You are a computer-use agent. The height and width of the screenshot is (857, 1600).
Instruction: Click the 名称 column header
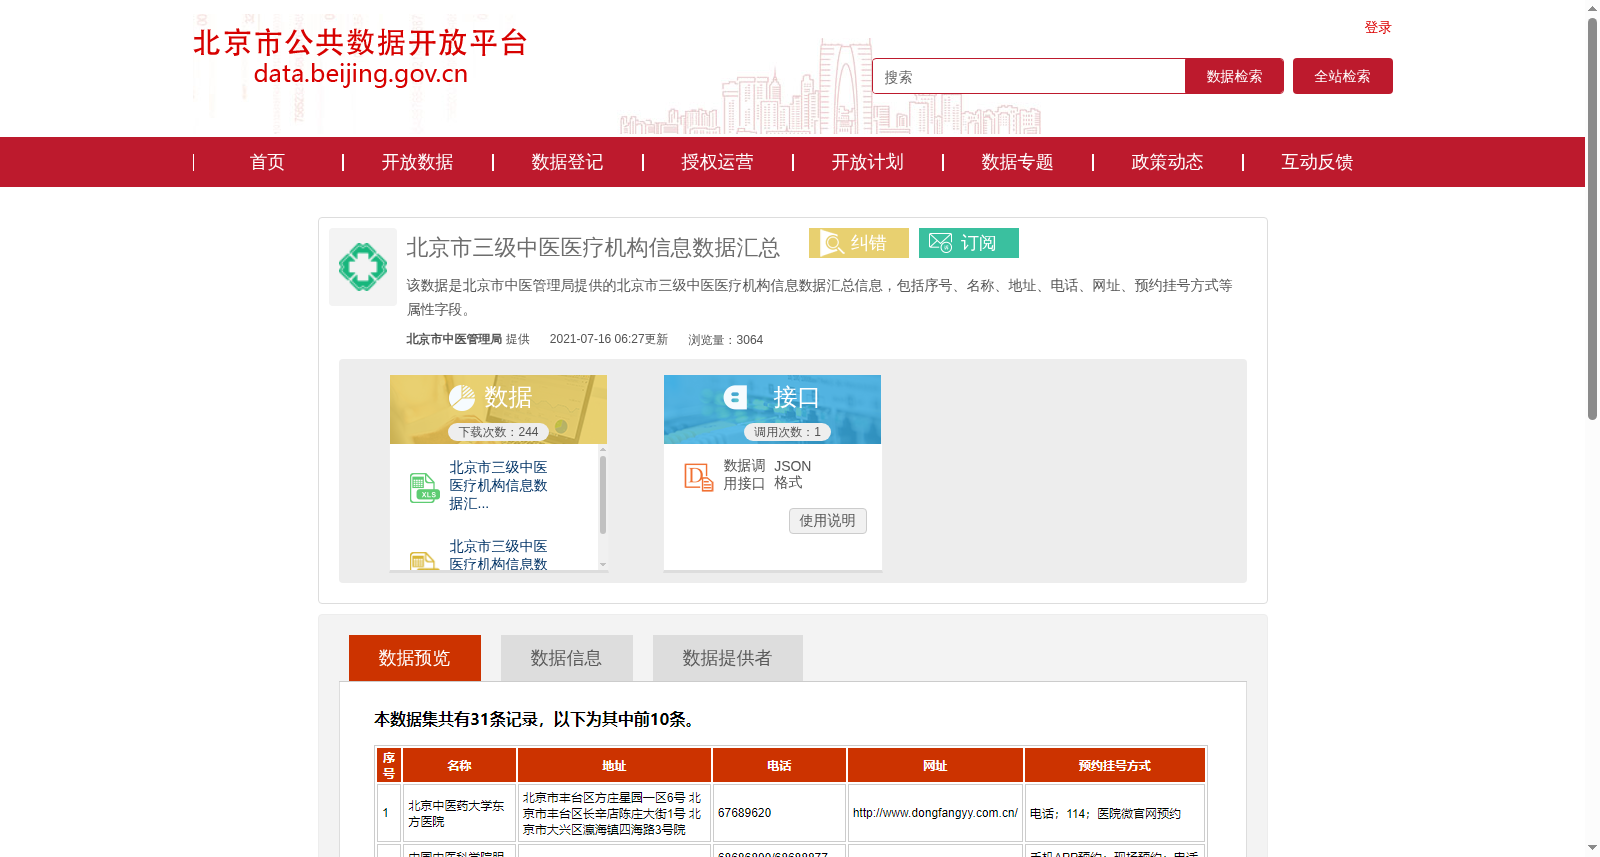click(460, 765)
